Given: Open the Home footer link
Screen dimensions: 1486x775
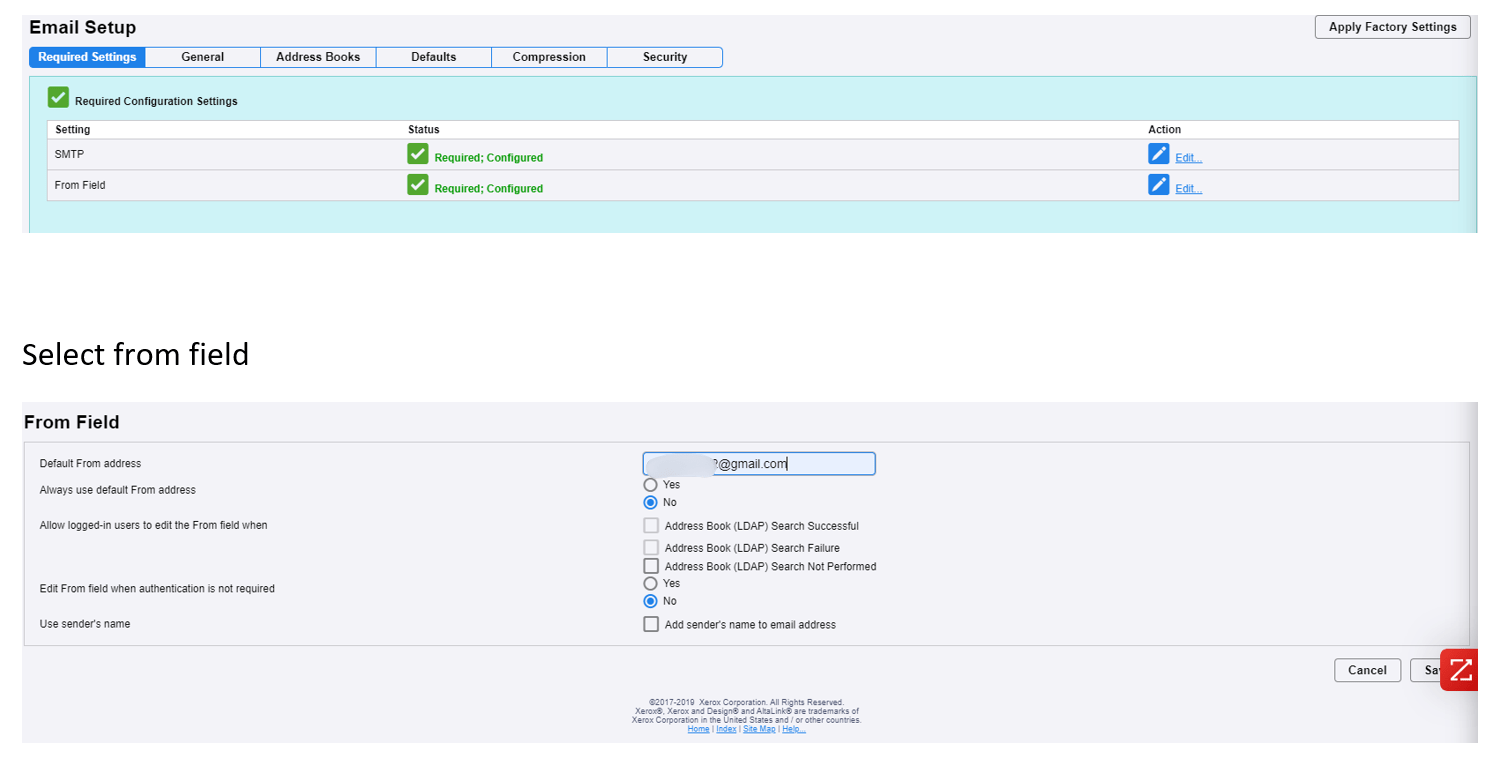Looking at the screenshot, I should [699, 729].
